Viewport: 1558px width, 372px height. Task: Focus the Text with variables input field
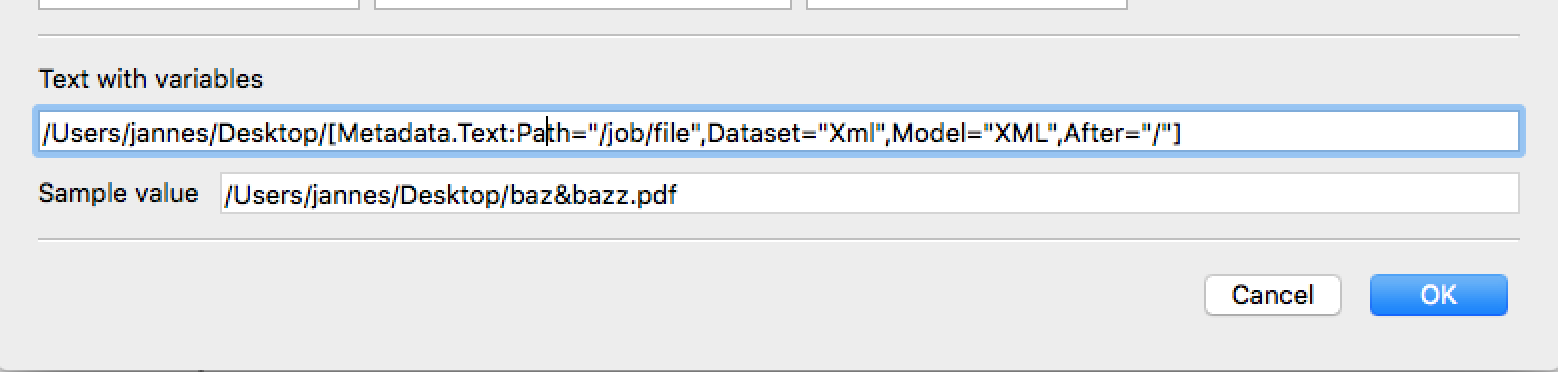[x=779, y=132]
